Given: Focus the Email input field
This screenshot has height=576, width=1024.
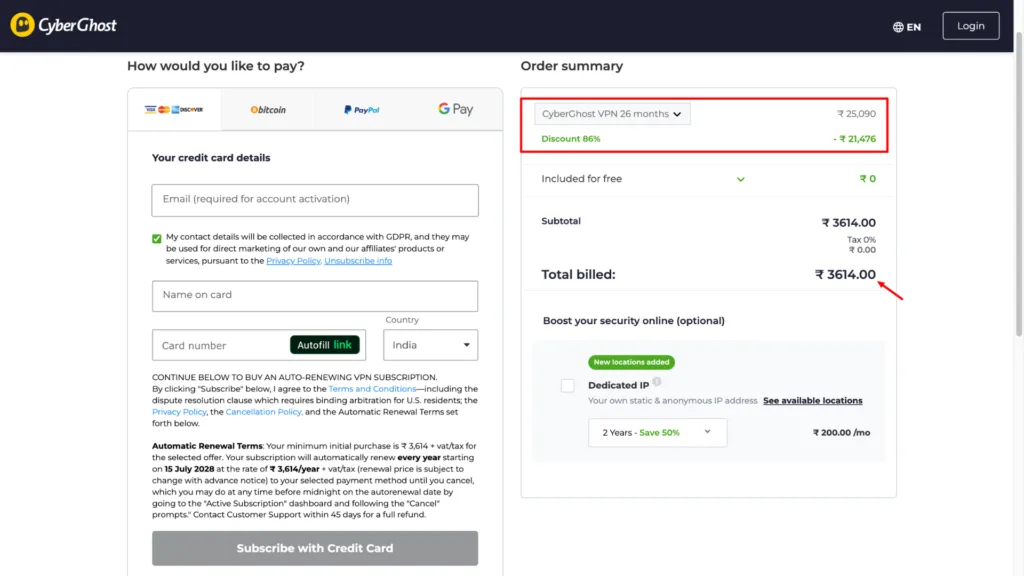Looking at the screenshot, I should (315, 200).
